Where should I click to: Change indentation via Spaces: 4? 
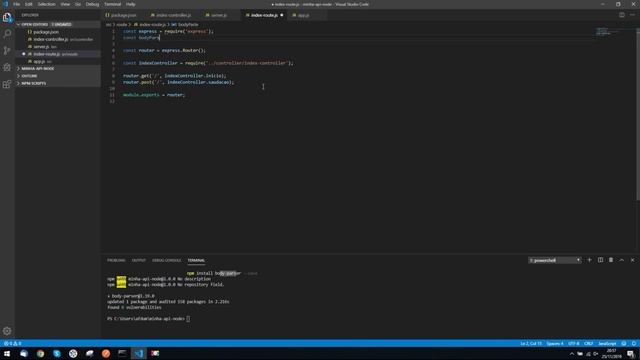pyautogui.click(x=555, y=343)
